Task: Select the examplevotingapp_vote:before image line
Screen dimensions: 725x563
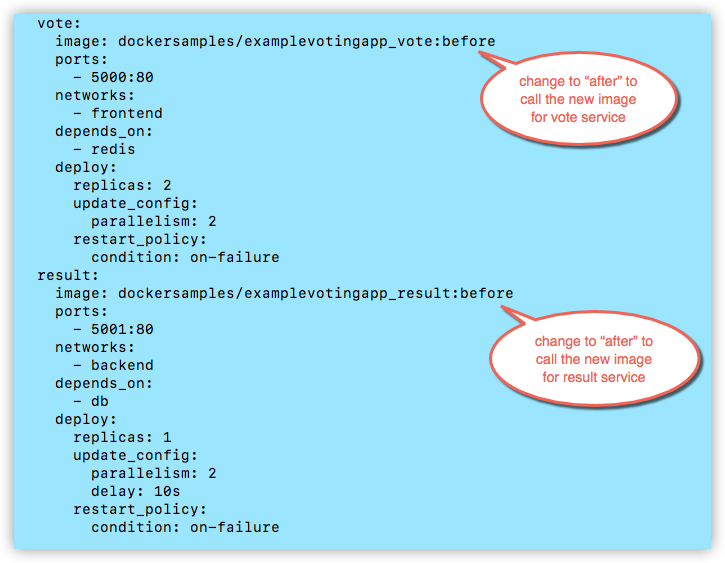Action: [x=275, y=41]
